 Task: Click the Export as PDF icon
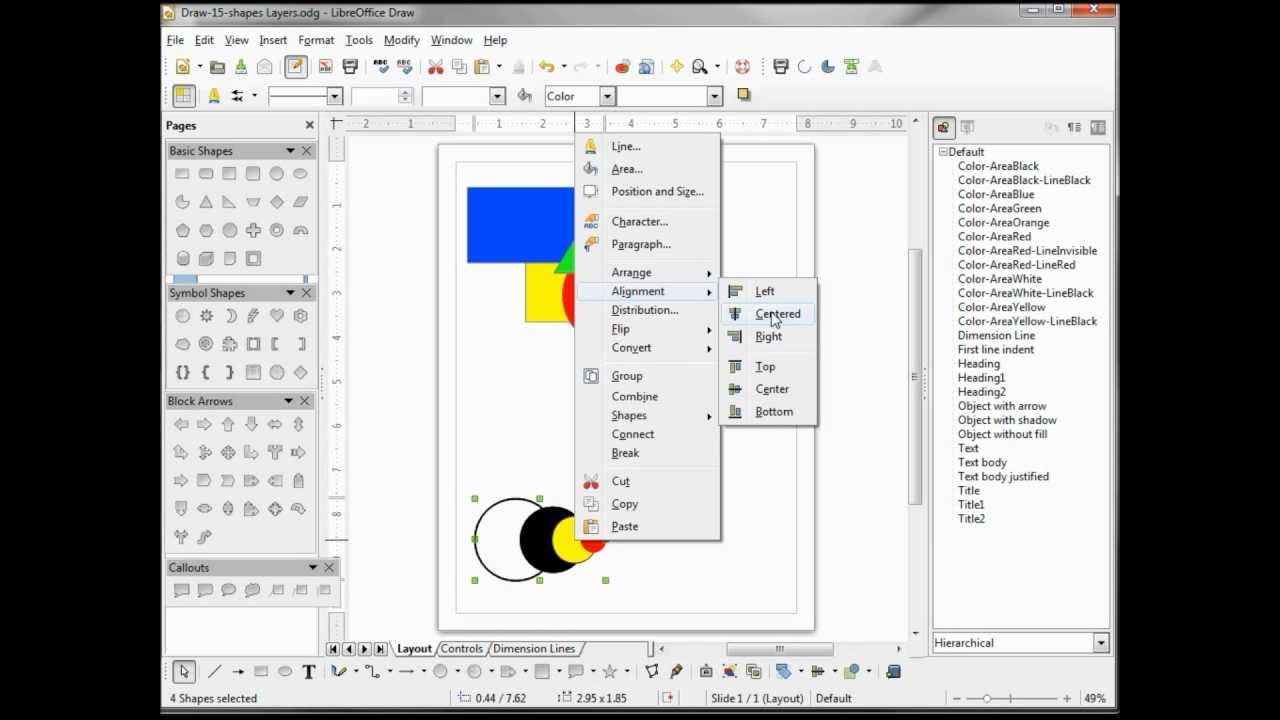pyautogui.click(x=325, y=67)
